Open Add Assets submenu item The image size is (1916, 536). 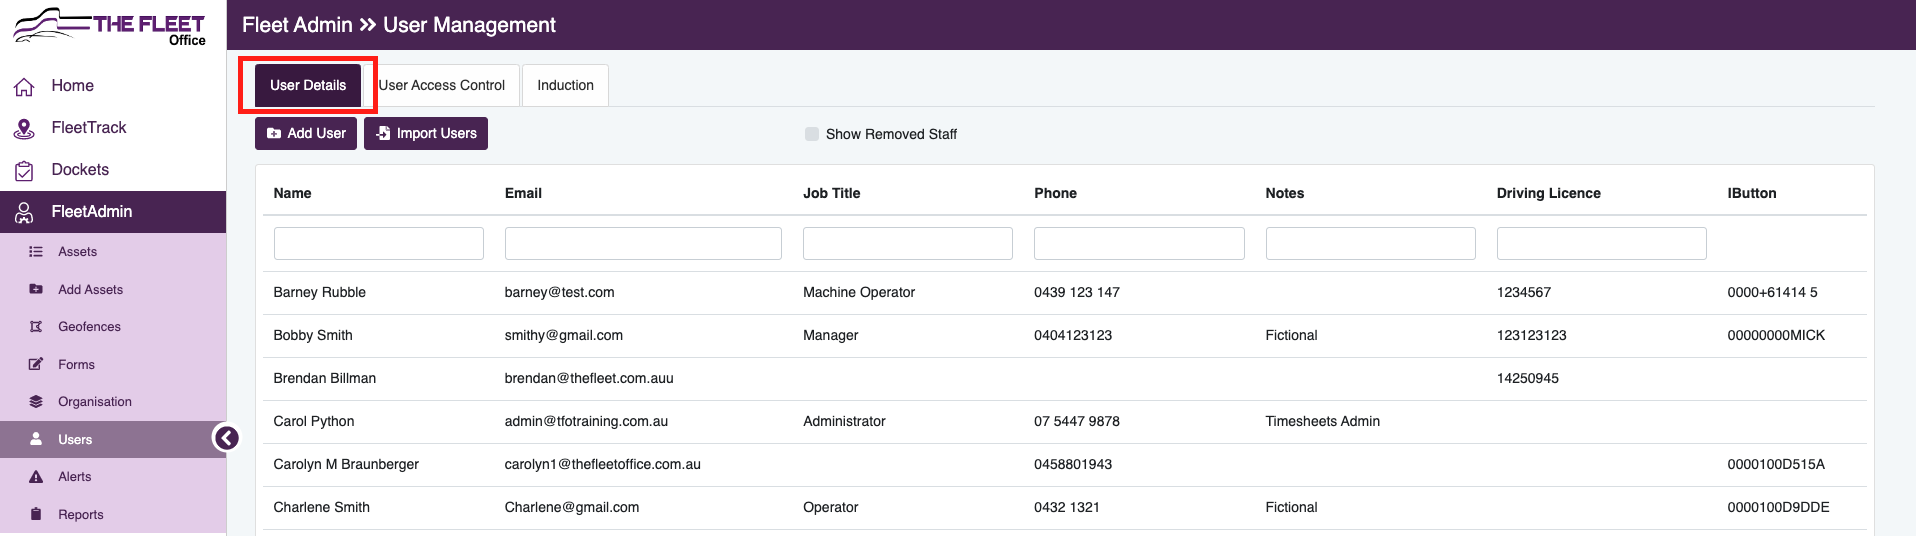pos(113,290)
